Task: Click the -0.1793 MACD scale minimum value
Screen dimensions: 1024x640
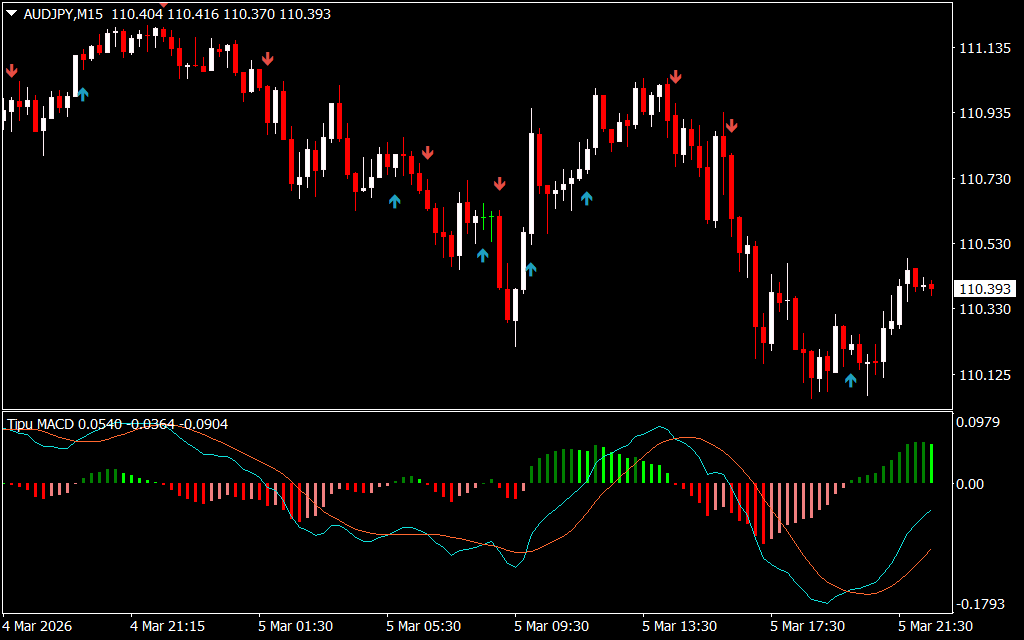Action: (983, 604)
